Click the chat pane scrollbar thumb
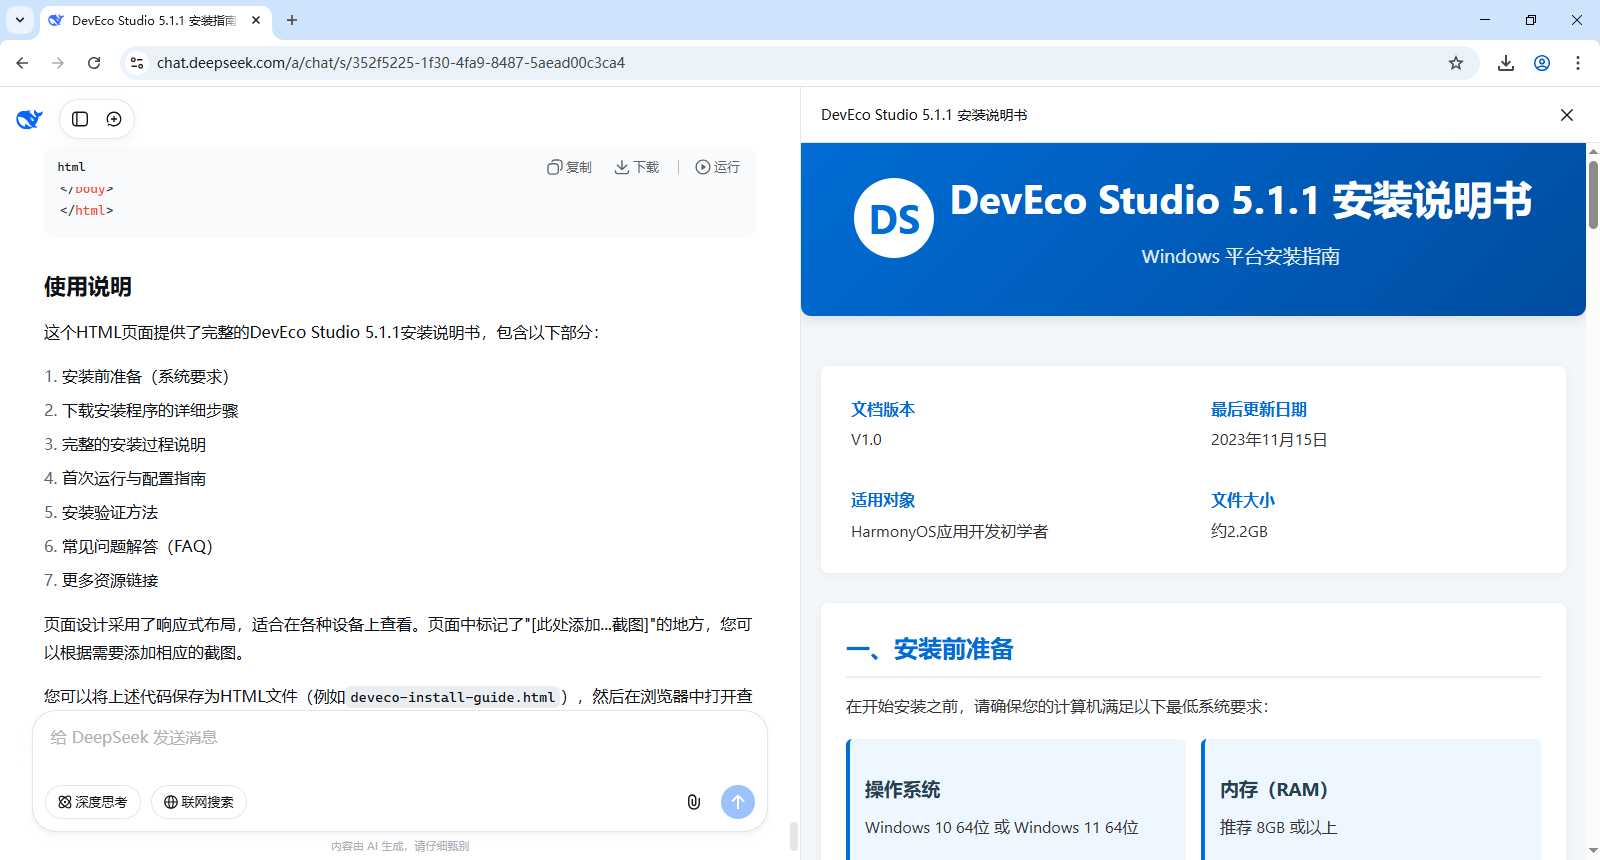The height and width of the screenshot is (860, 1600). click(794, 836)
